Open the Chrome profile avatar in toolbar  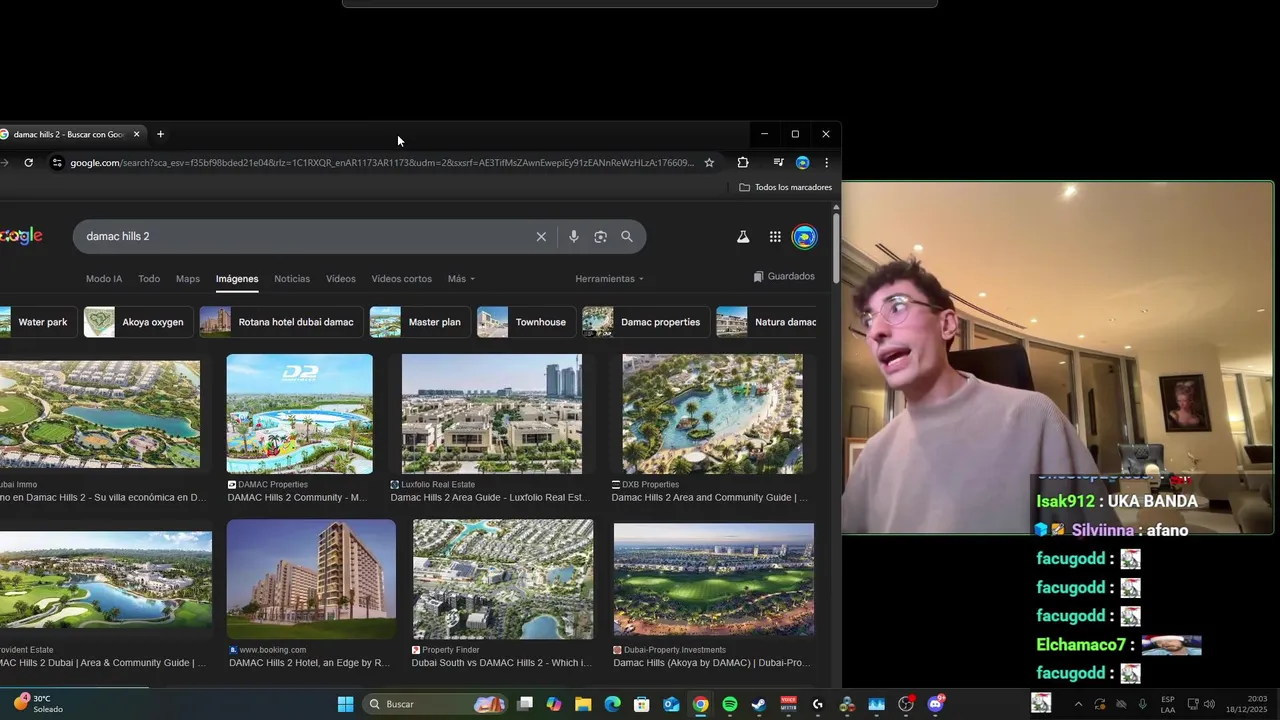tap(802, 163)
